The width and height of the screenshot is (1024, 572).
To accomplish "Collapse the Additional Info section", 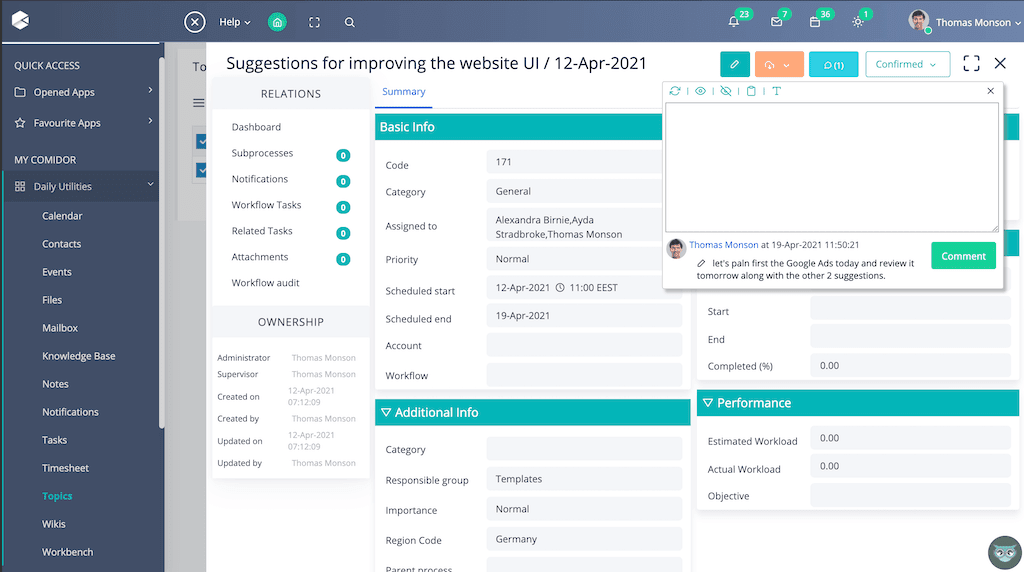I will [385, 412].
